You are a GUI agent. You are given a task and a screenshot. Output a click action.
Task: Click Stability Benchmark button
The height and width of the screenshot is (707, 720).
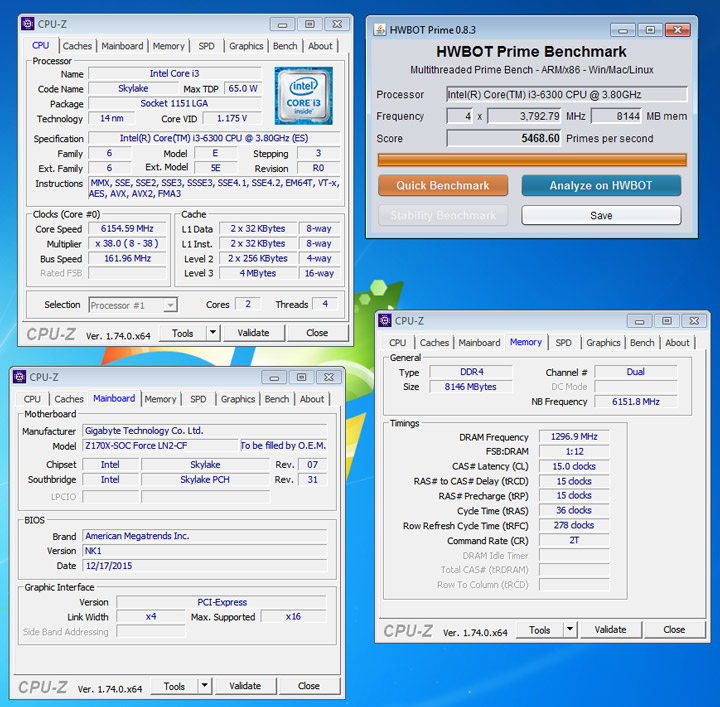(x=443, y=215)
